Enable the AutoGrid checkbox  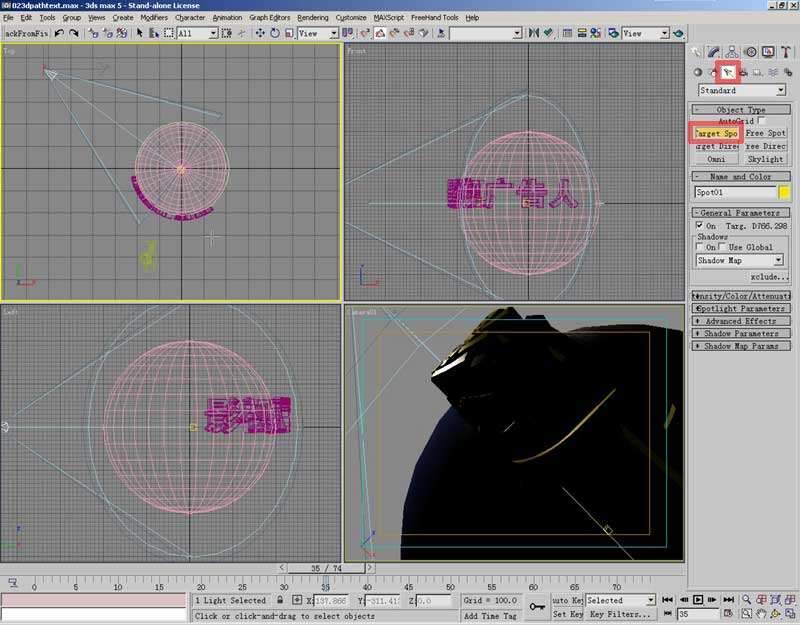pos(761,120)
